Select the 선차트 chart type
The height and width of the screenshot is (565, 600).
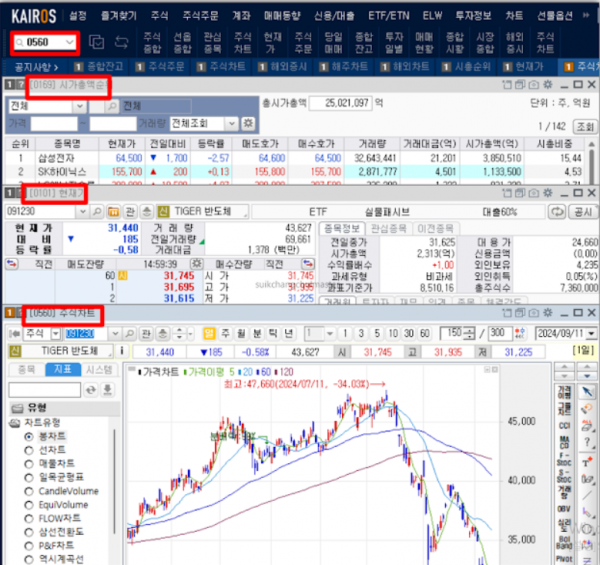(45, 450)
